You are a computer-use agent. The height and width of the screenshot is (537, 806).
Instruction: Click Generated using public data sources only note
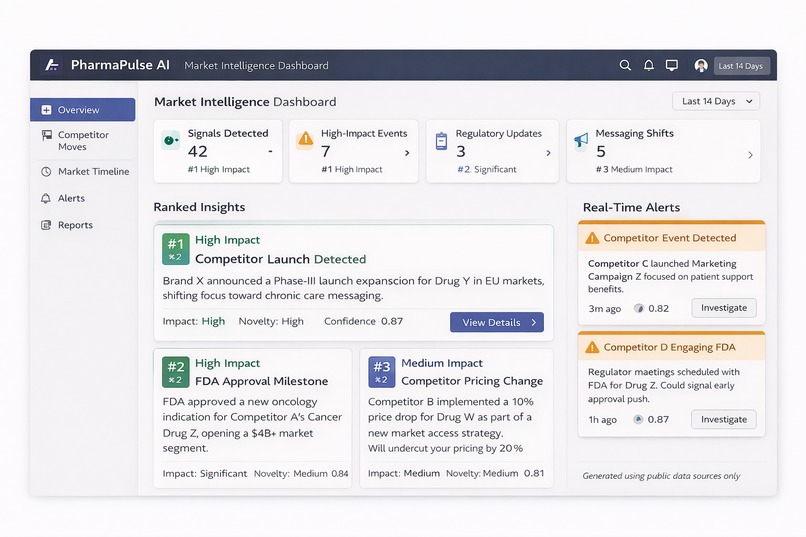point(661,476)
